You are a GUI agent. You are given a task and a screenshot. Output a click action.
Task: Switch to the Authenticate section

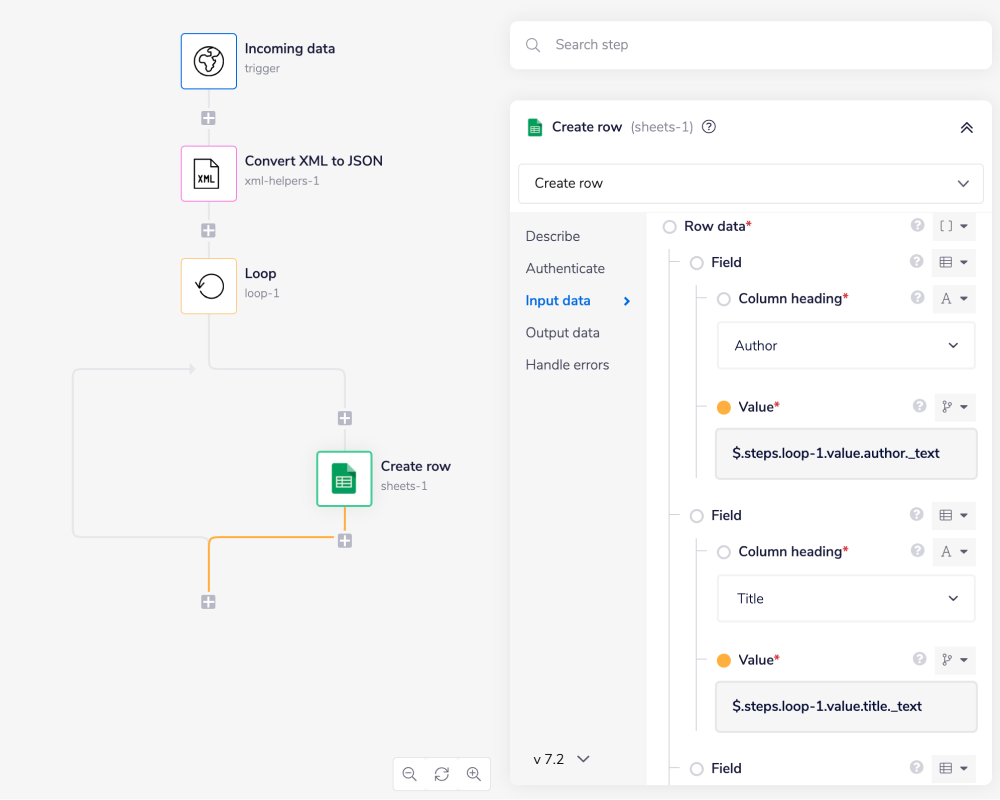click(565, 268)
